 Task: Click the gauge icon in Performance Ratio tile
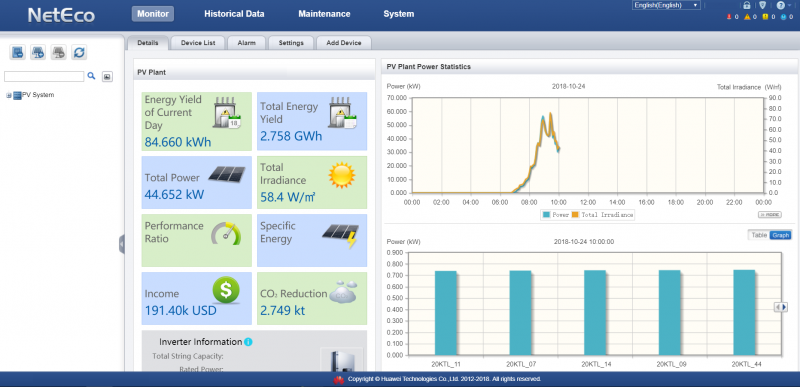tap(226, 233)
